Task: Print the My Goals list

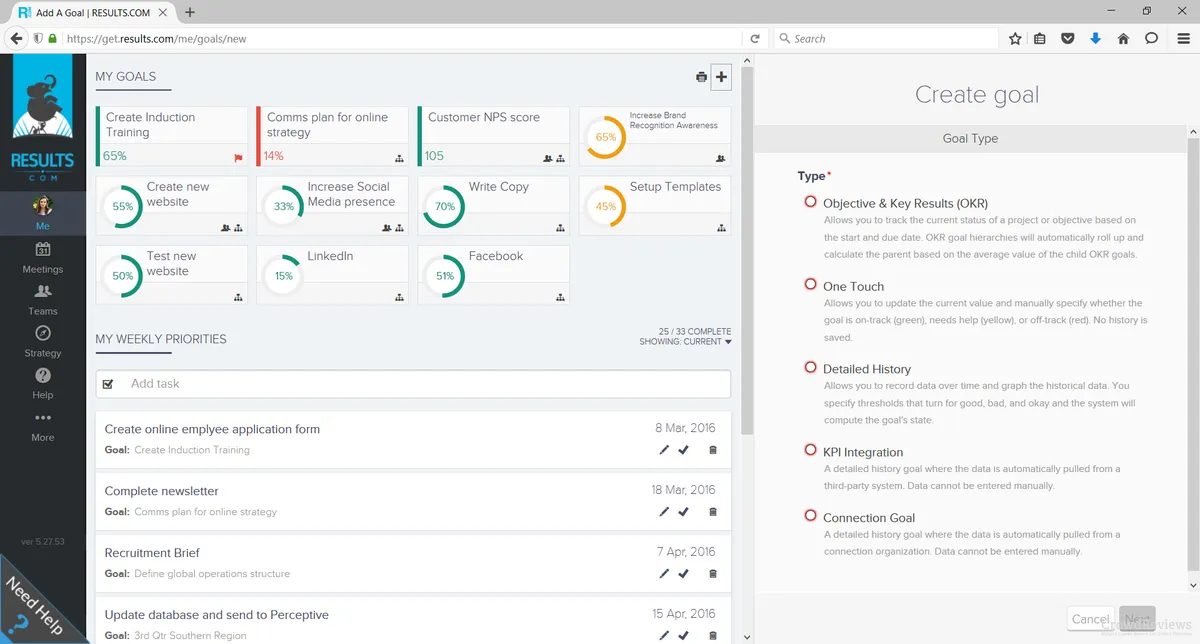Action: click(x=701, y=77)
